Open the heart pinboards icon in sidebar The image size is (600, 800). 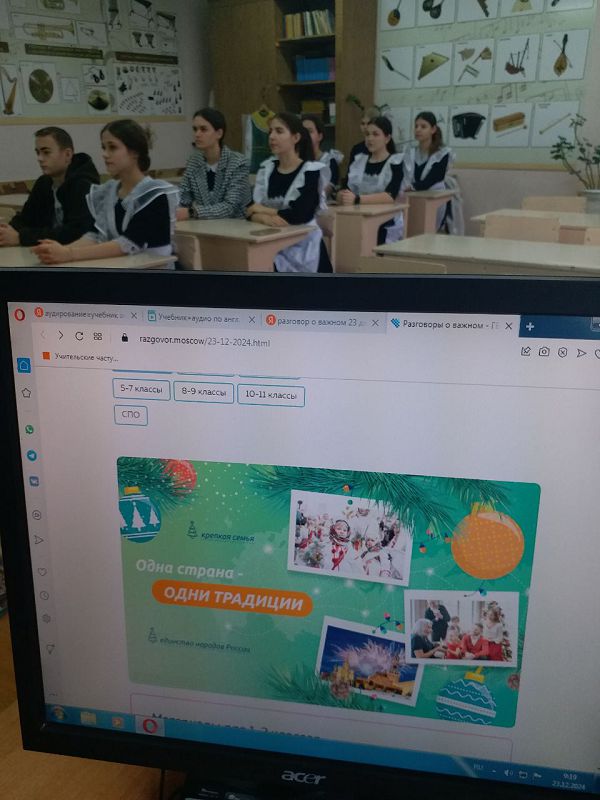[x=42, y=571]
